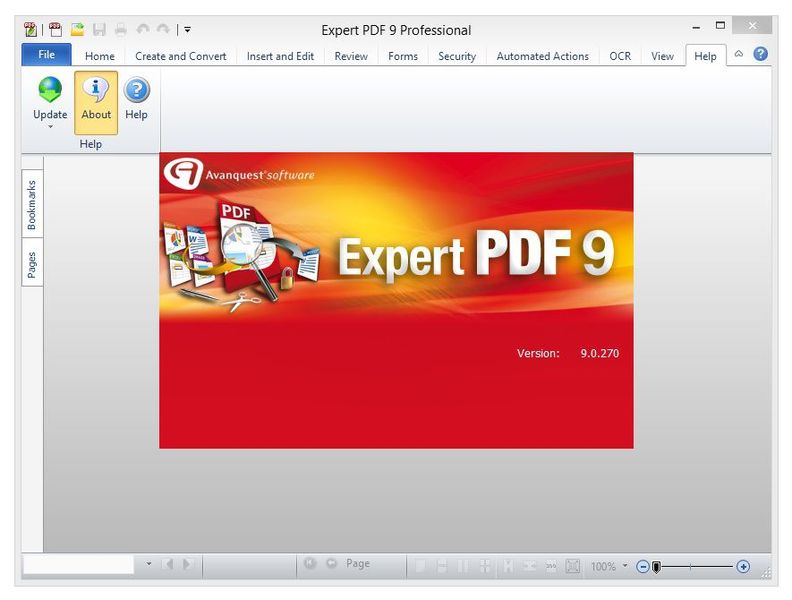The image size is (792, 600).
Task: Click the Avanquest software logo
Action: tap(239, 174)
